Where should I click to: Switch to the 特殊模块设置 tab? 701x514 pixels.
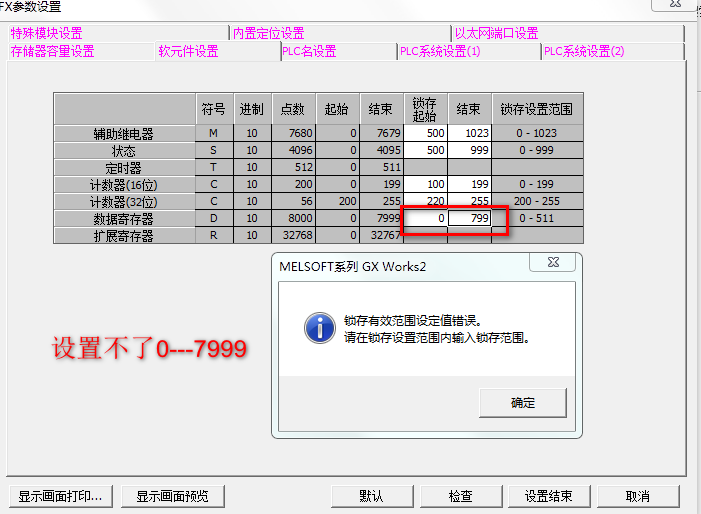coord(47,34)
